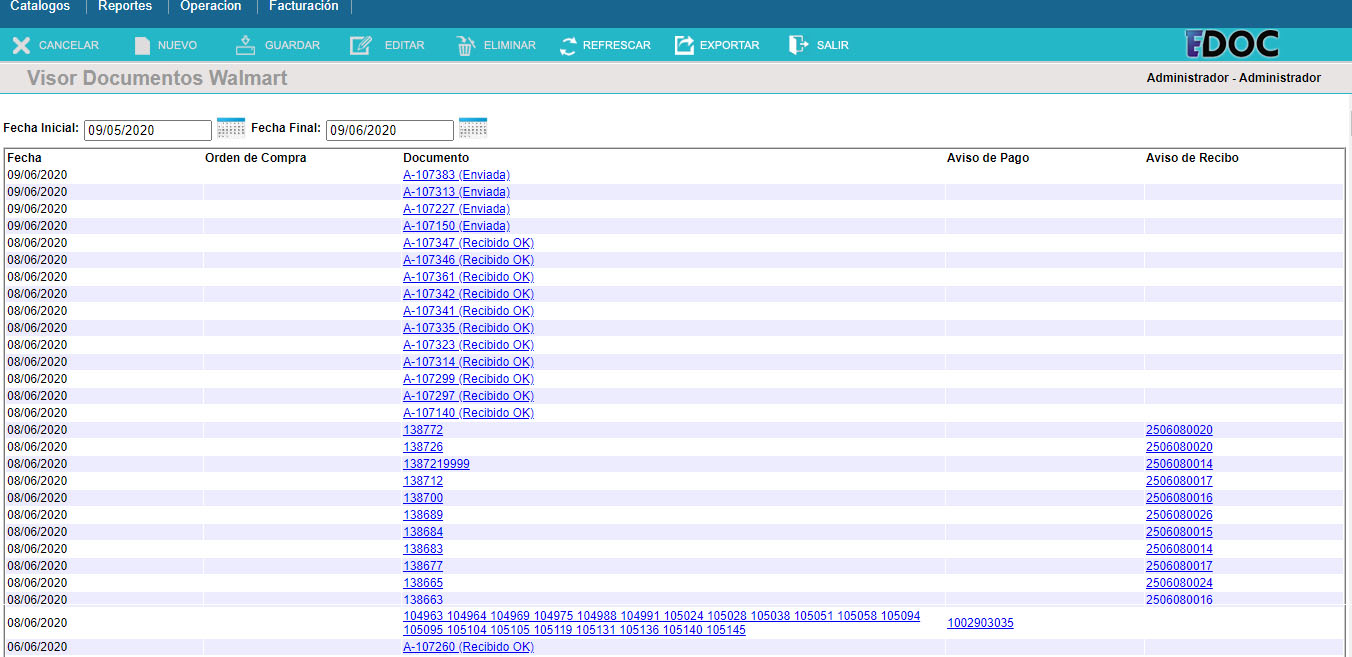Open document link 138700
The image size is (1352, 657).
click(423, 498)
